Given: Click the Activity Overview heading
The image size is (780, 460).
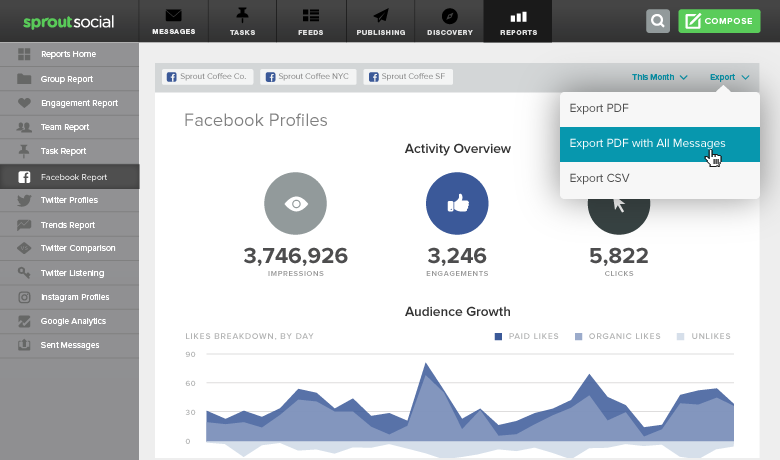Looking at the screenshot, I should click(x=458, y=149).
